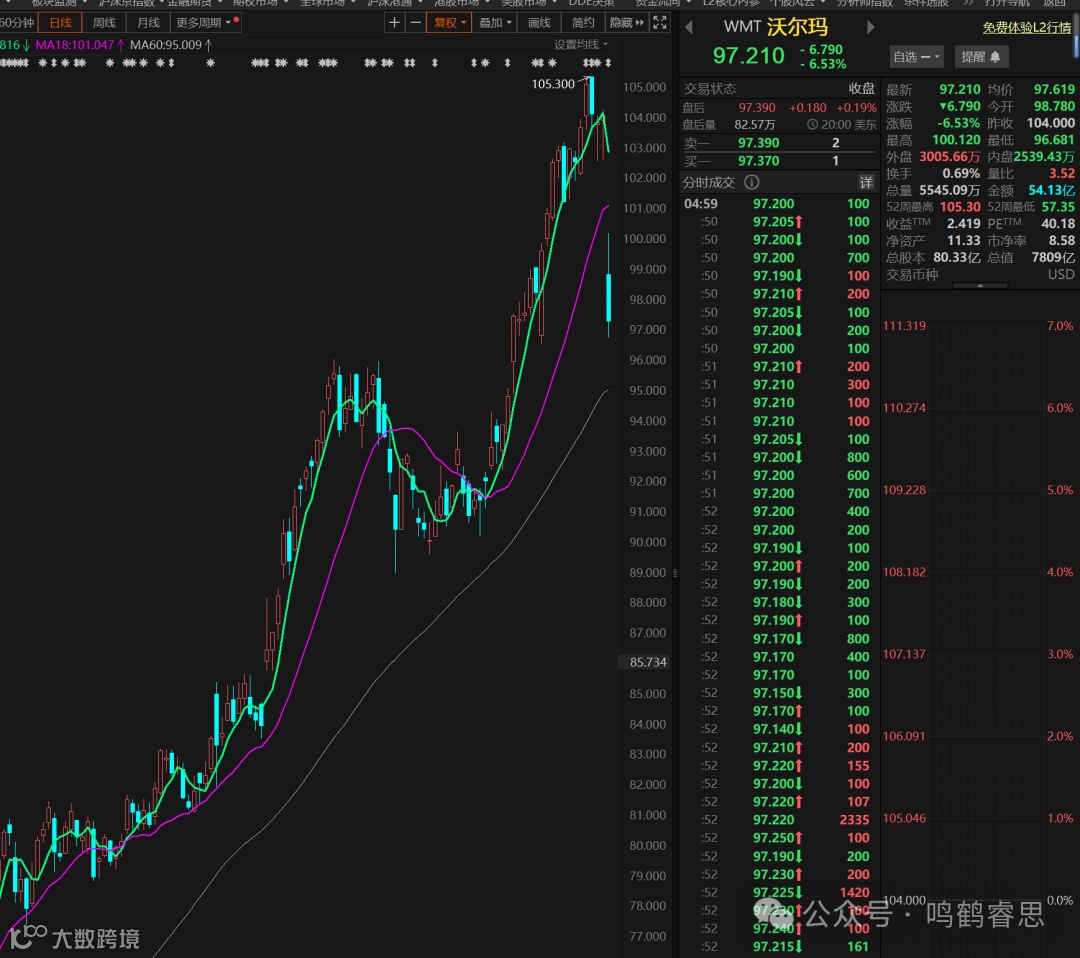Switch to 日线 daily chart tab

(61, 23)
